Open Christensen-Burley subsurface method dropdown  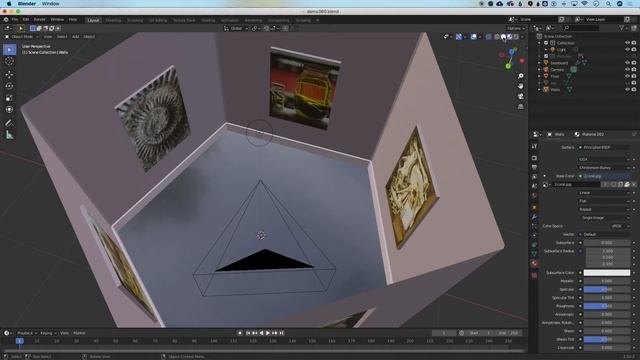[x=604, y=168]
